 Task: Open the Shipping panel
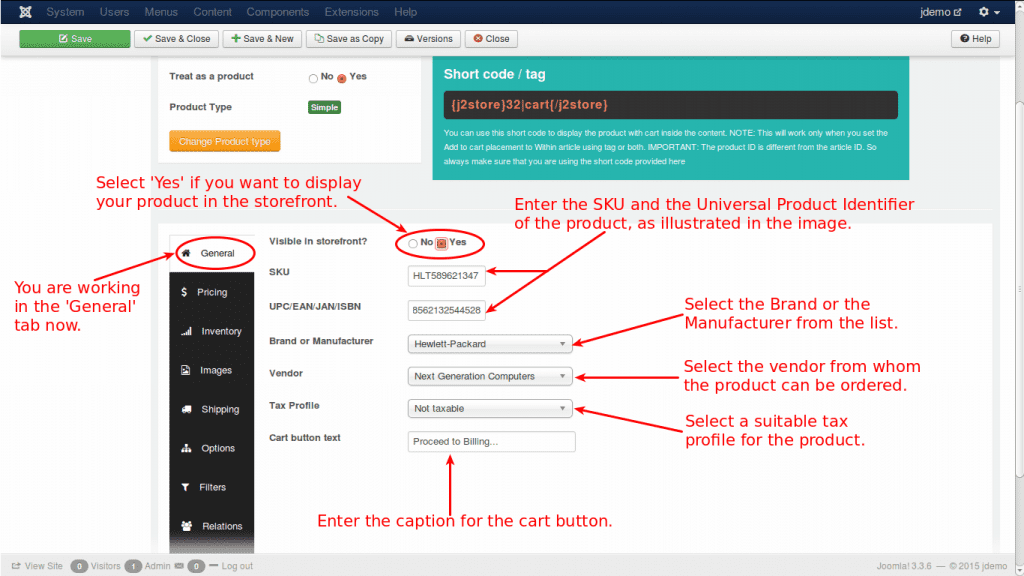(x=211, y=408)
